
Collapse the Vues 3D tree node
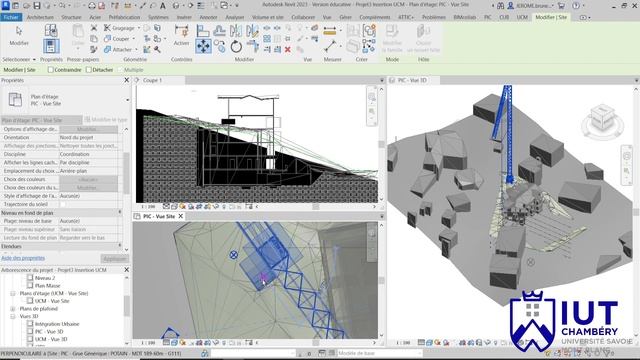pyautogui.click(x=13, y=316)
